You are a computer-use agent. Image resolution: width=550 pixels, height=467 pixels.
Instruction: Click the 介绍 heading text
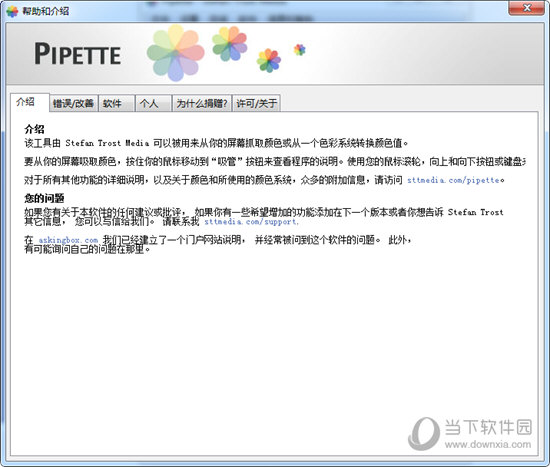tap(34, 129)
